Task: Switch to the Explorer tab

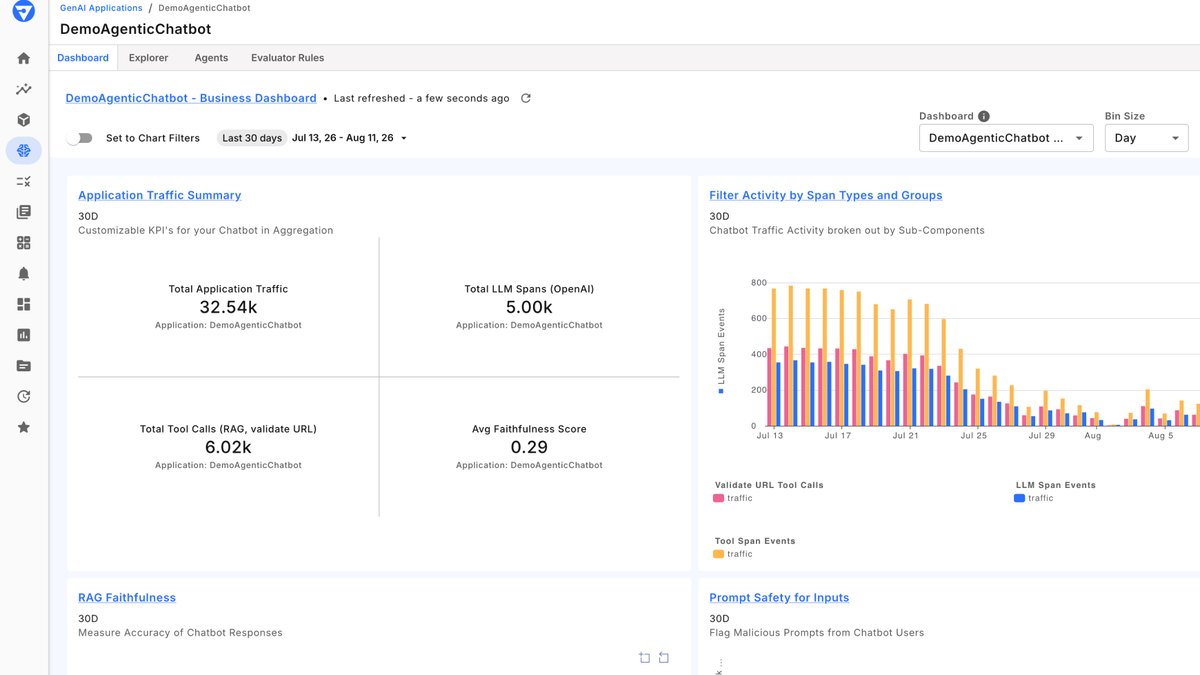Action: [x=148, y=58]
